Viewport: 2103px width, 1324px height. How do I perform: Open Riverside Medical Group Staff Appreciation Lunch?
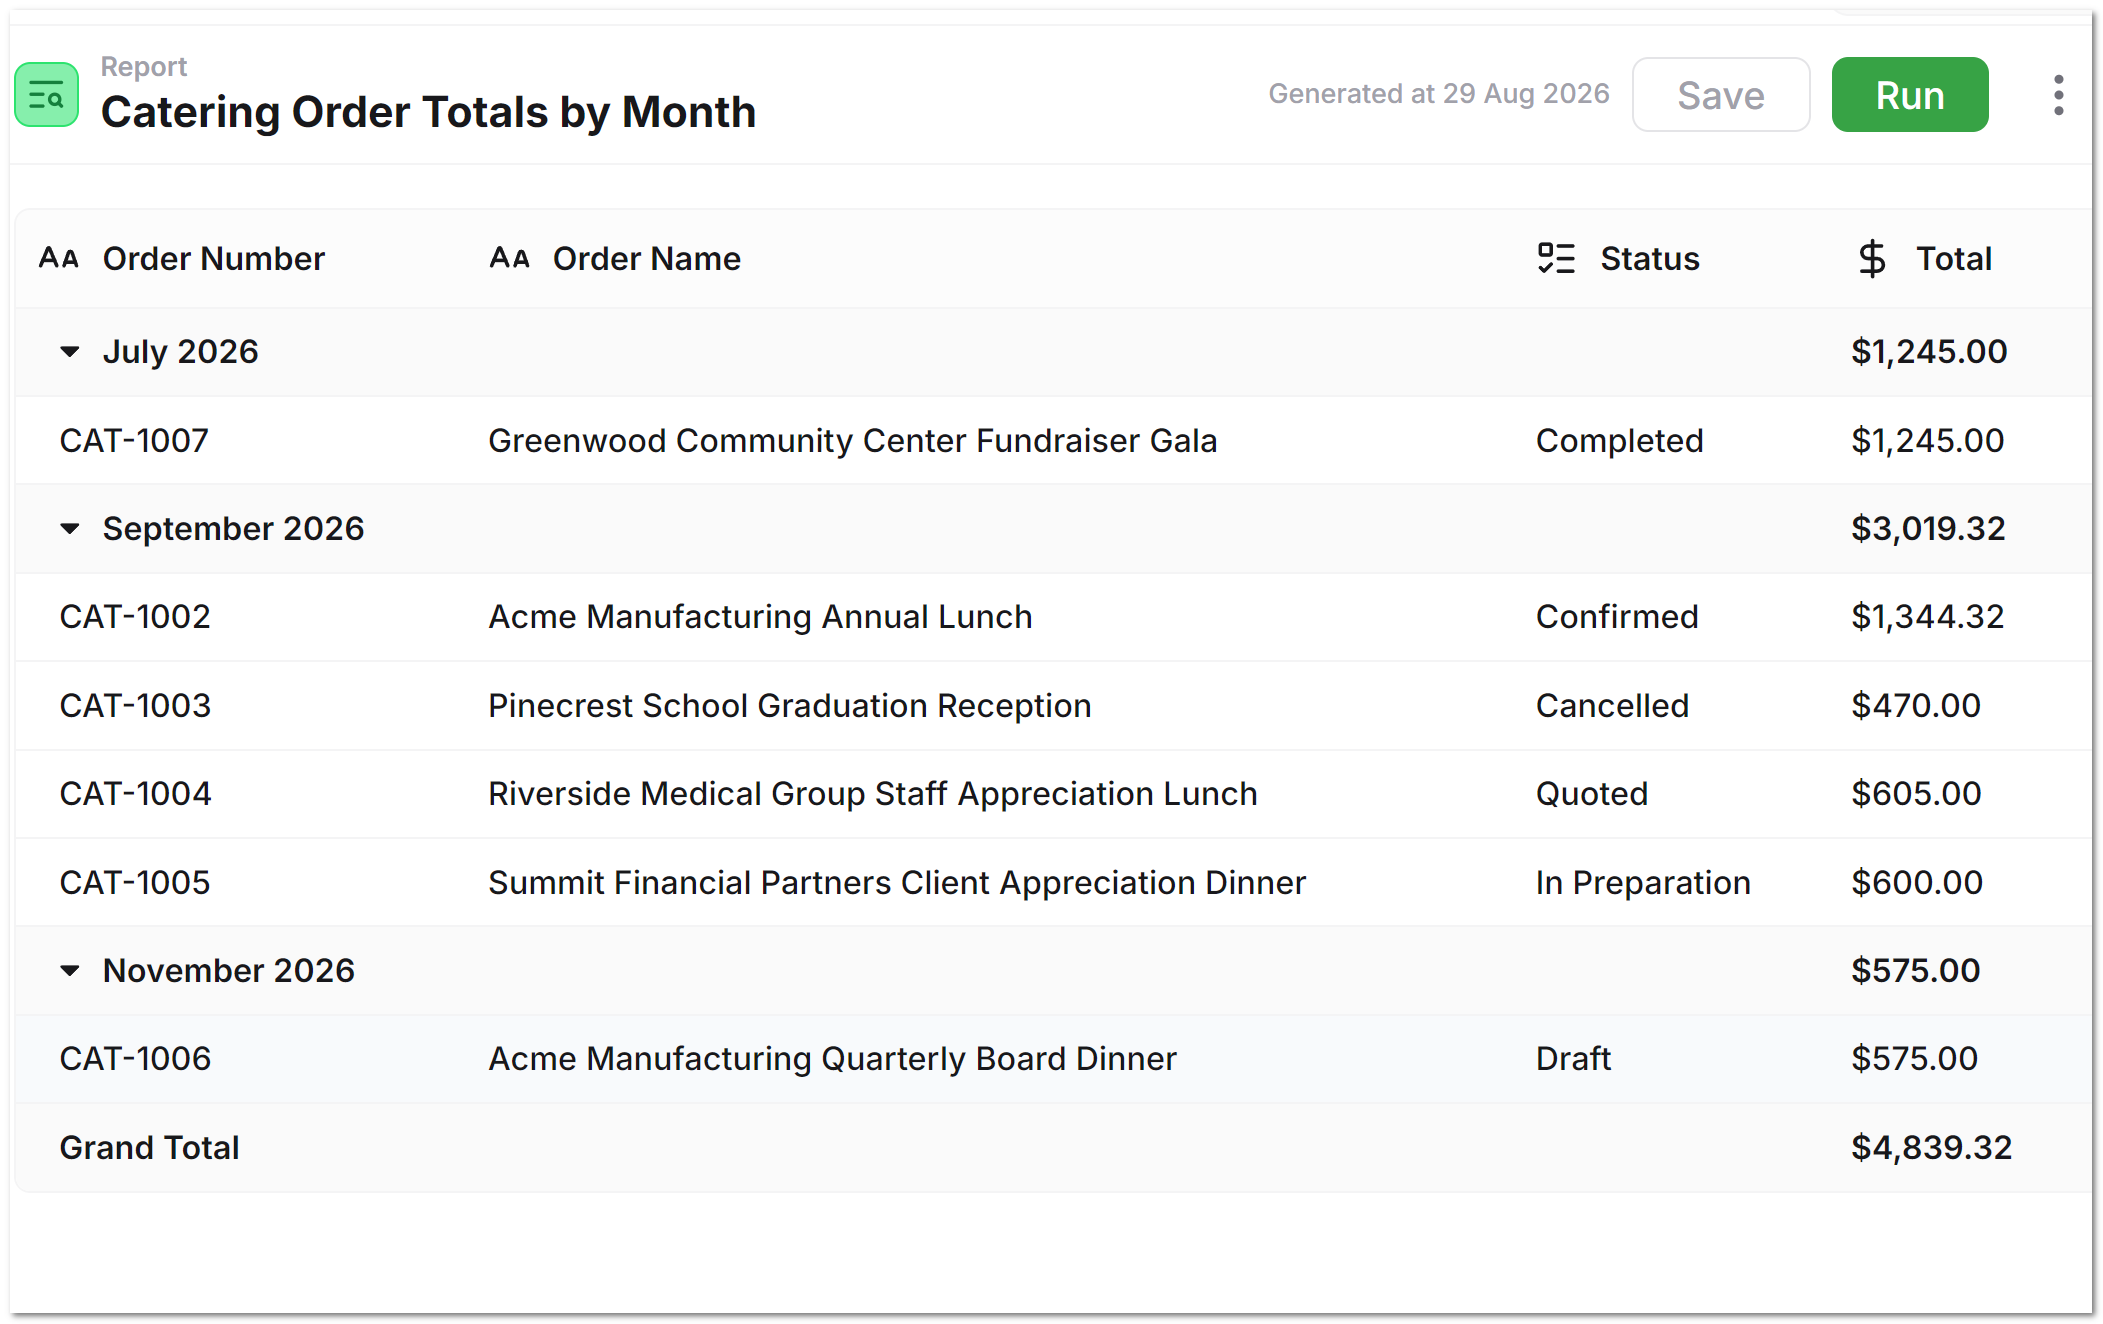coord(872,793)
